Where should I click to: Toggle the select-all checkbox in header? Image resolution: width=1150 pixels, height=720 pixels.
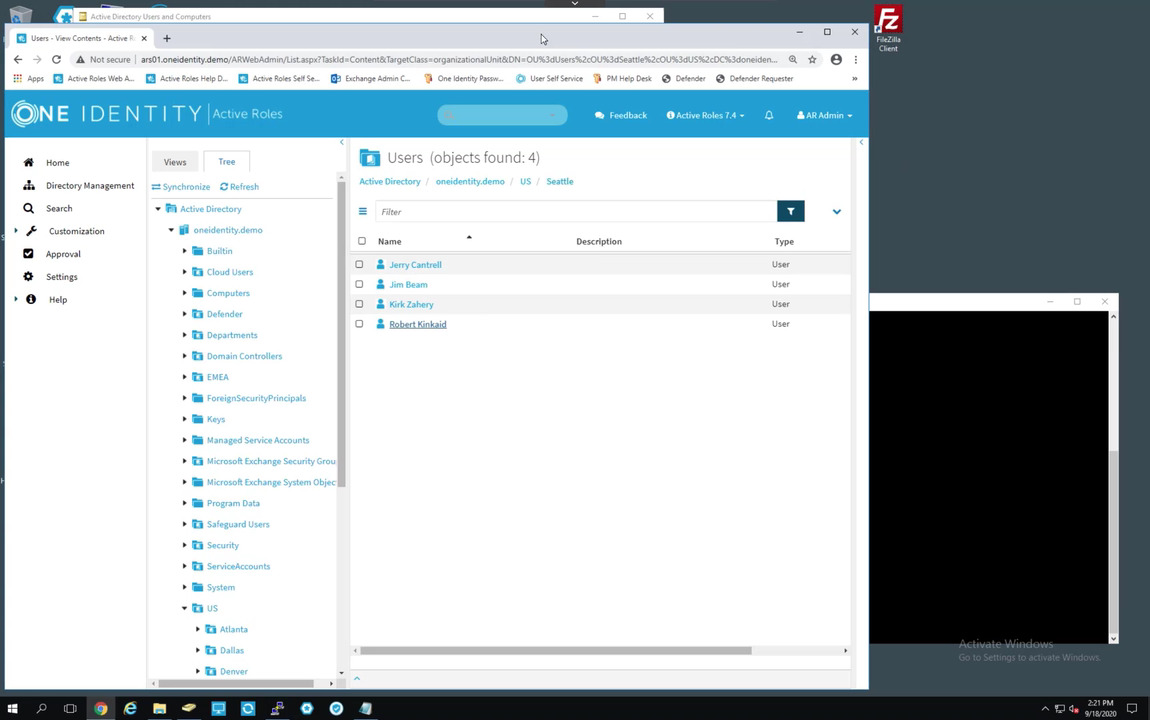[362, 241]
